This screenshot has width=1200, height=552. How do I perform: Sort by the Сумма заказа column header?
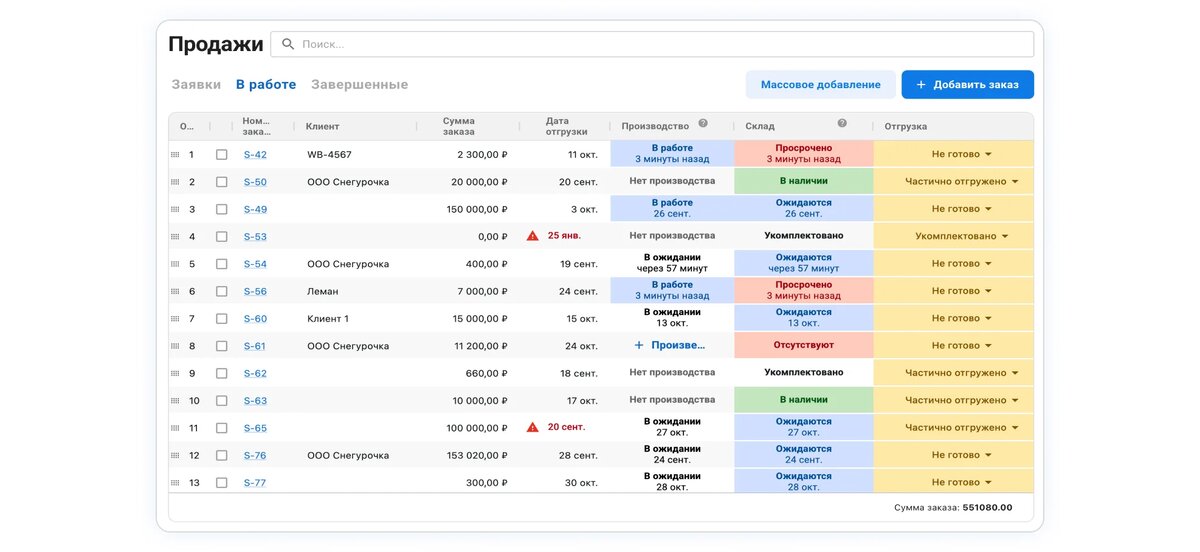coord(458,126)
